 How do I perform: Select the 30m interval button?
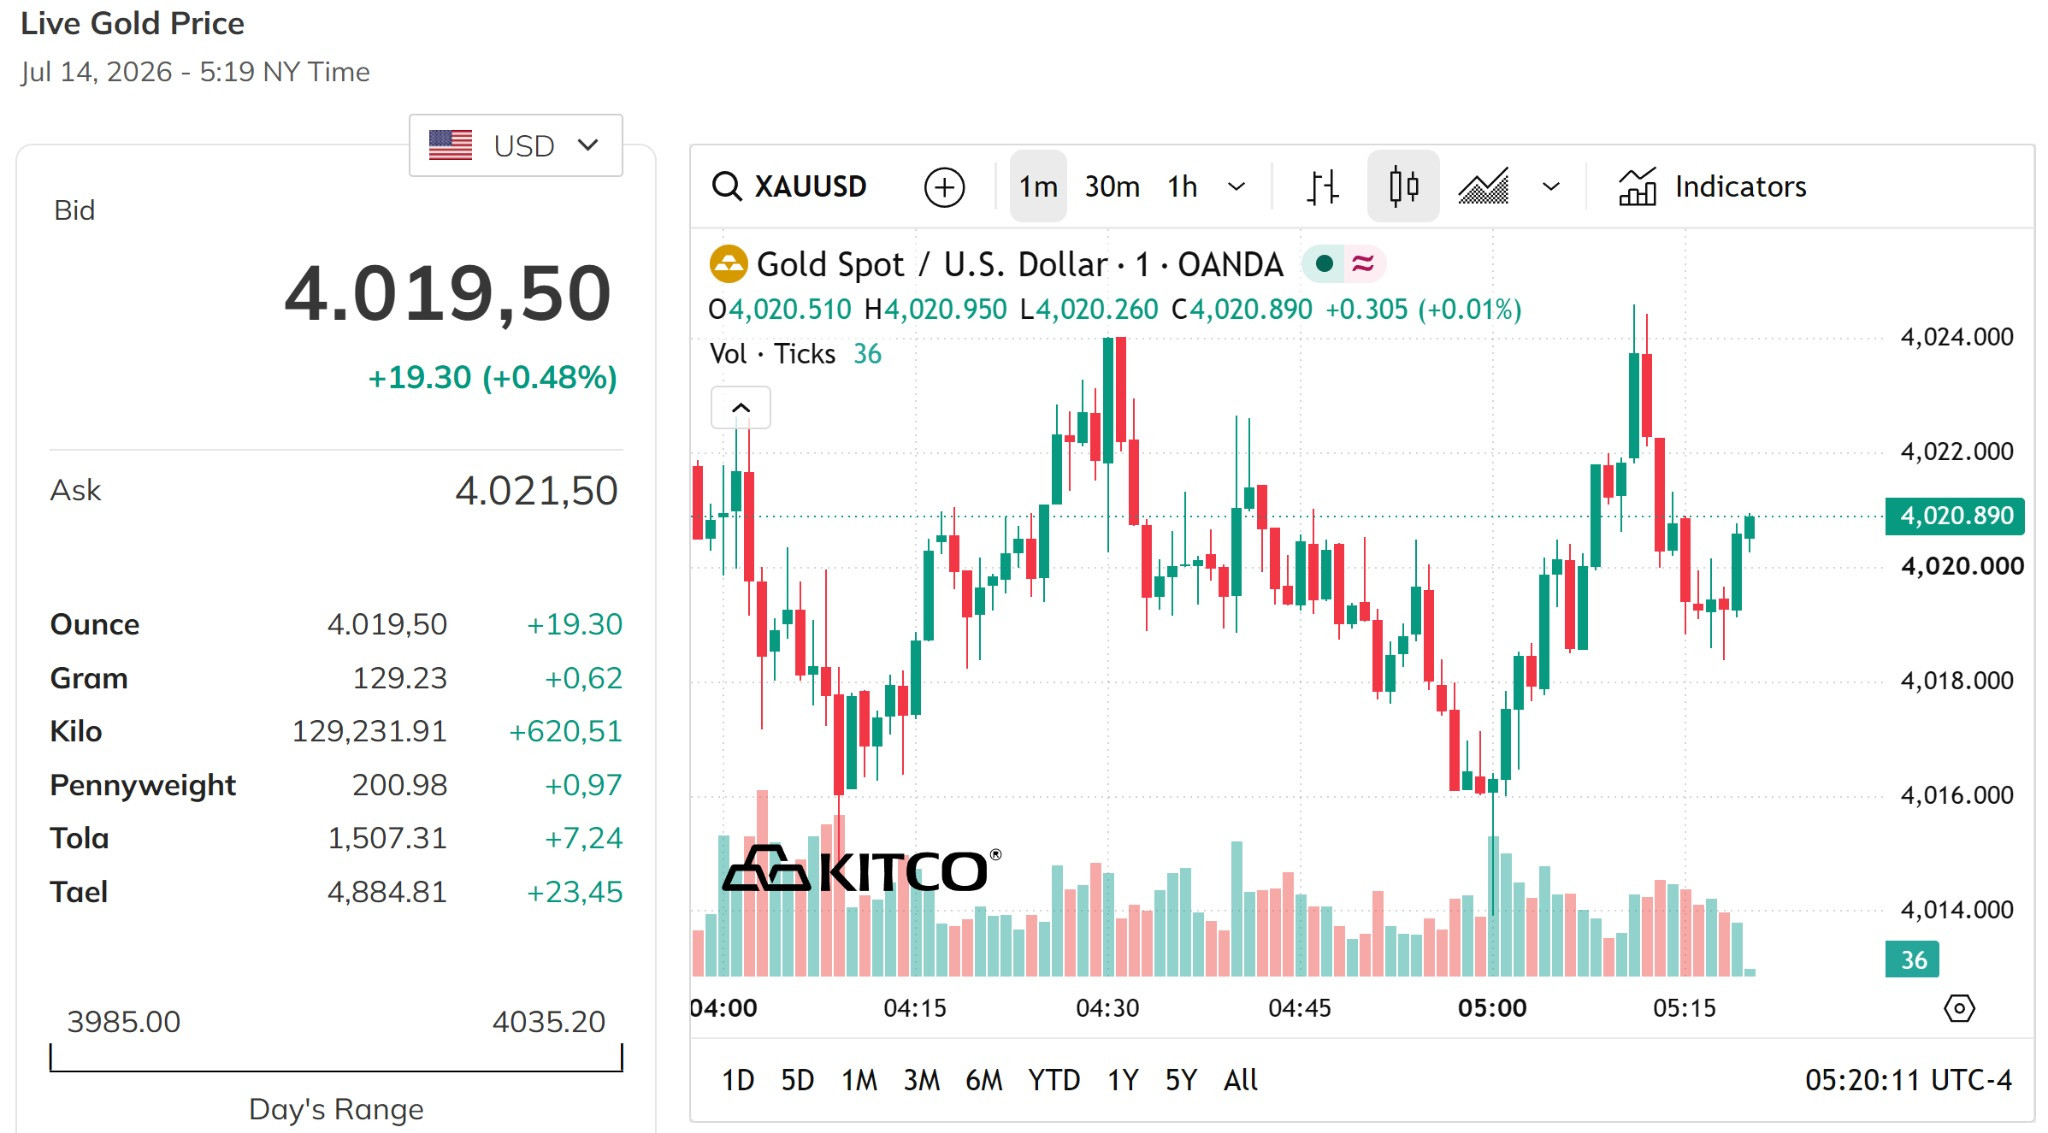pos(1112,186)
